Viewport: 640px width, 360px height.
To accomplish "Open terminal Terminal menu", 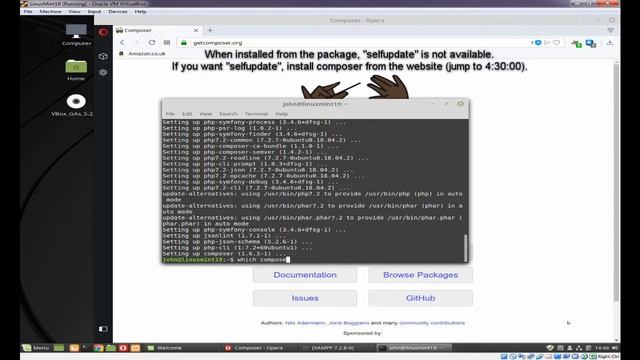I will [x=256, y=114].
